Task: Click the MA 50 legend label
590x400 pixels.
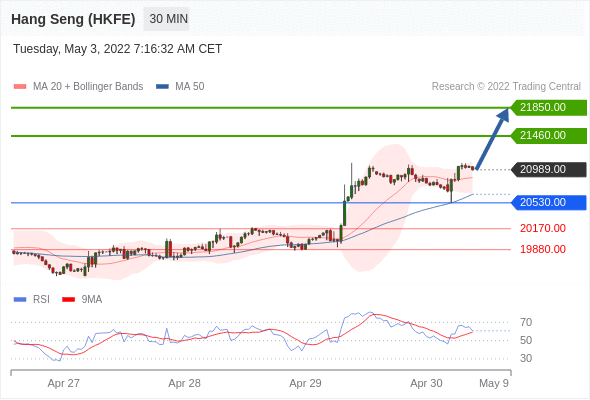Action: pyautogui.click(x=190, y=87)
